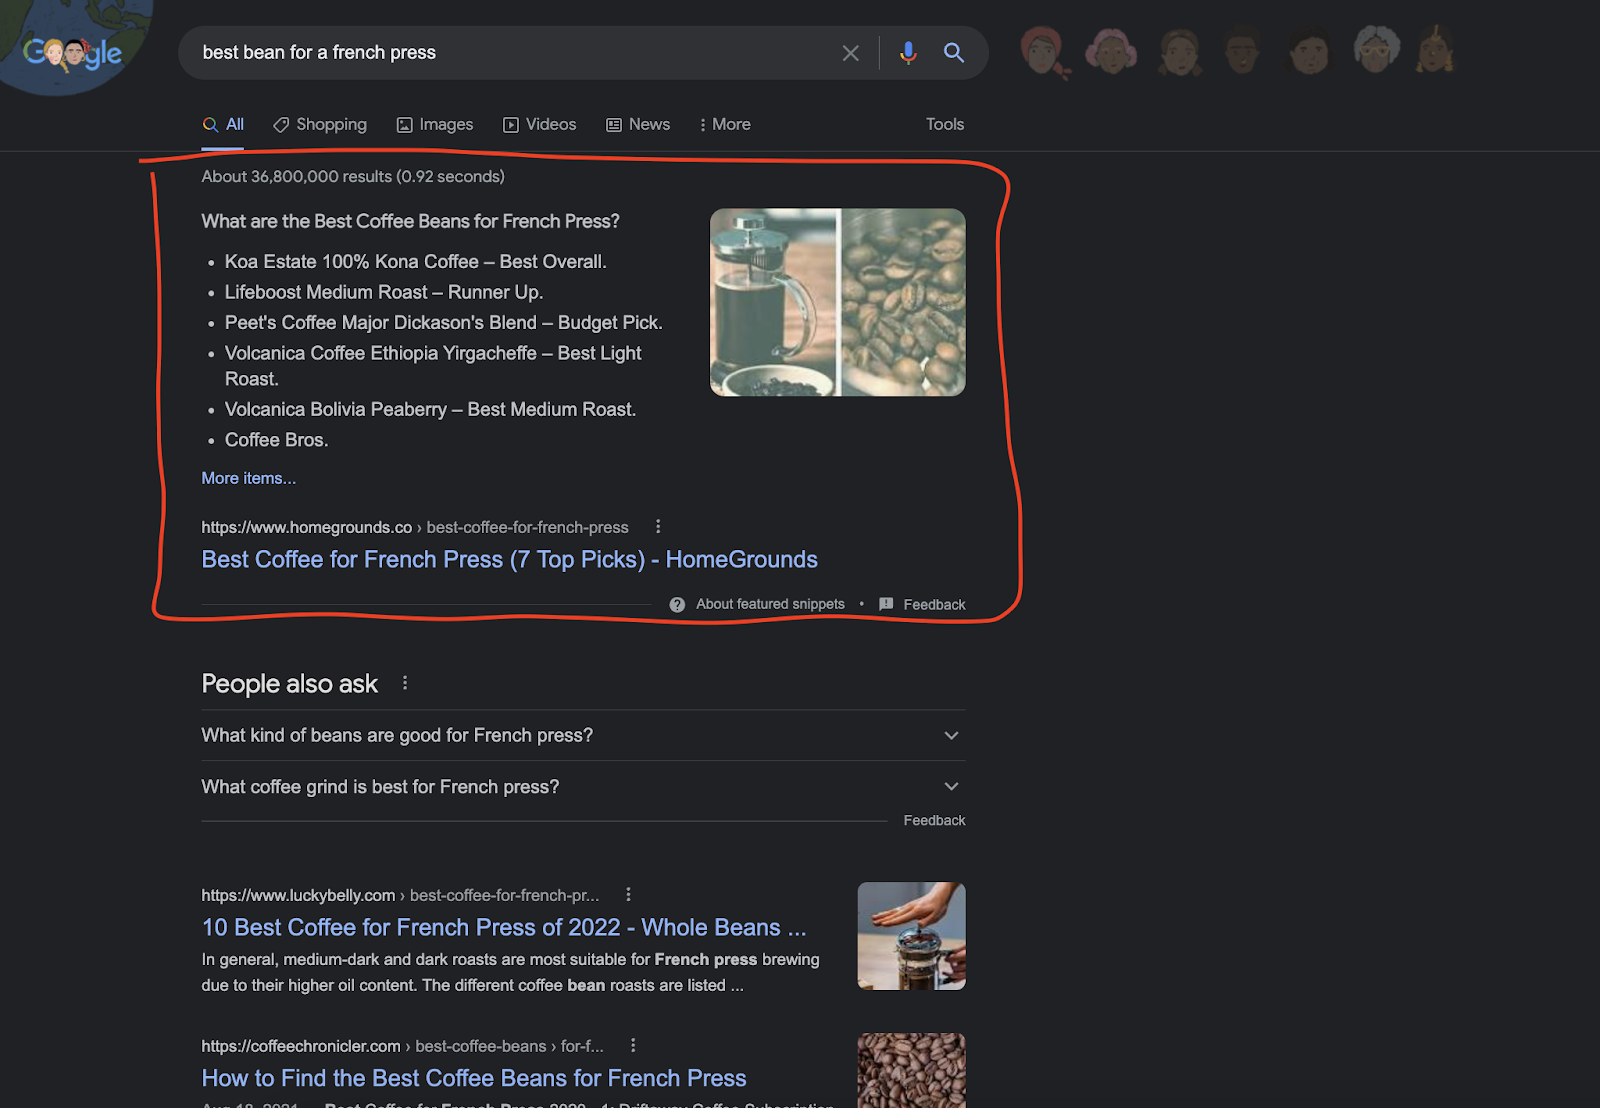Click the featured snippet Feedback flag icon
The height and width of the screenshot is (1108, 1600).
pyautogui.click(x=886, y=604)
